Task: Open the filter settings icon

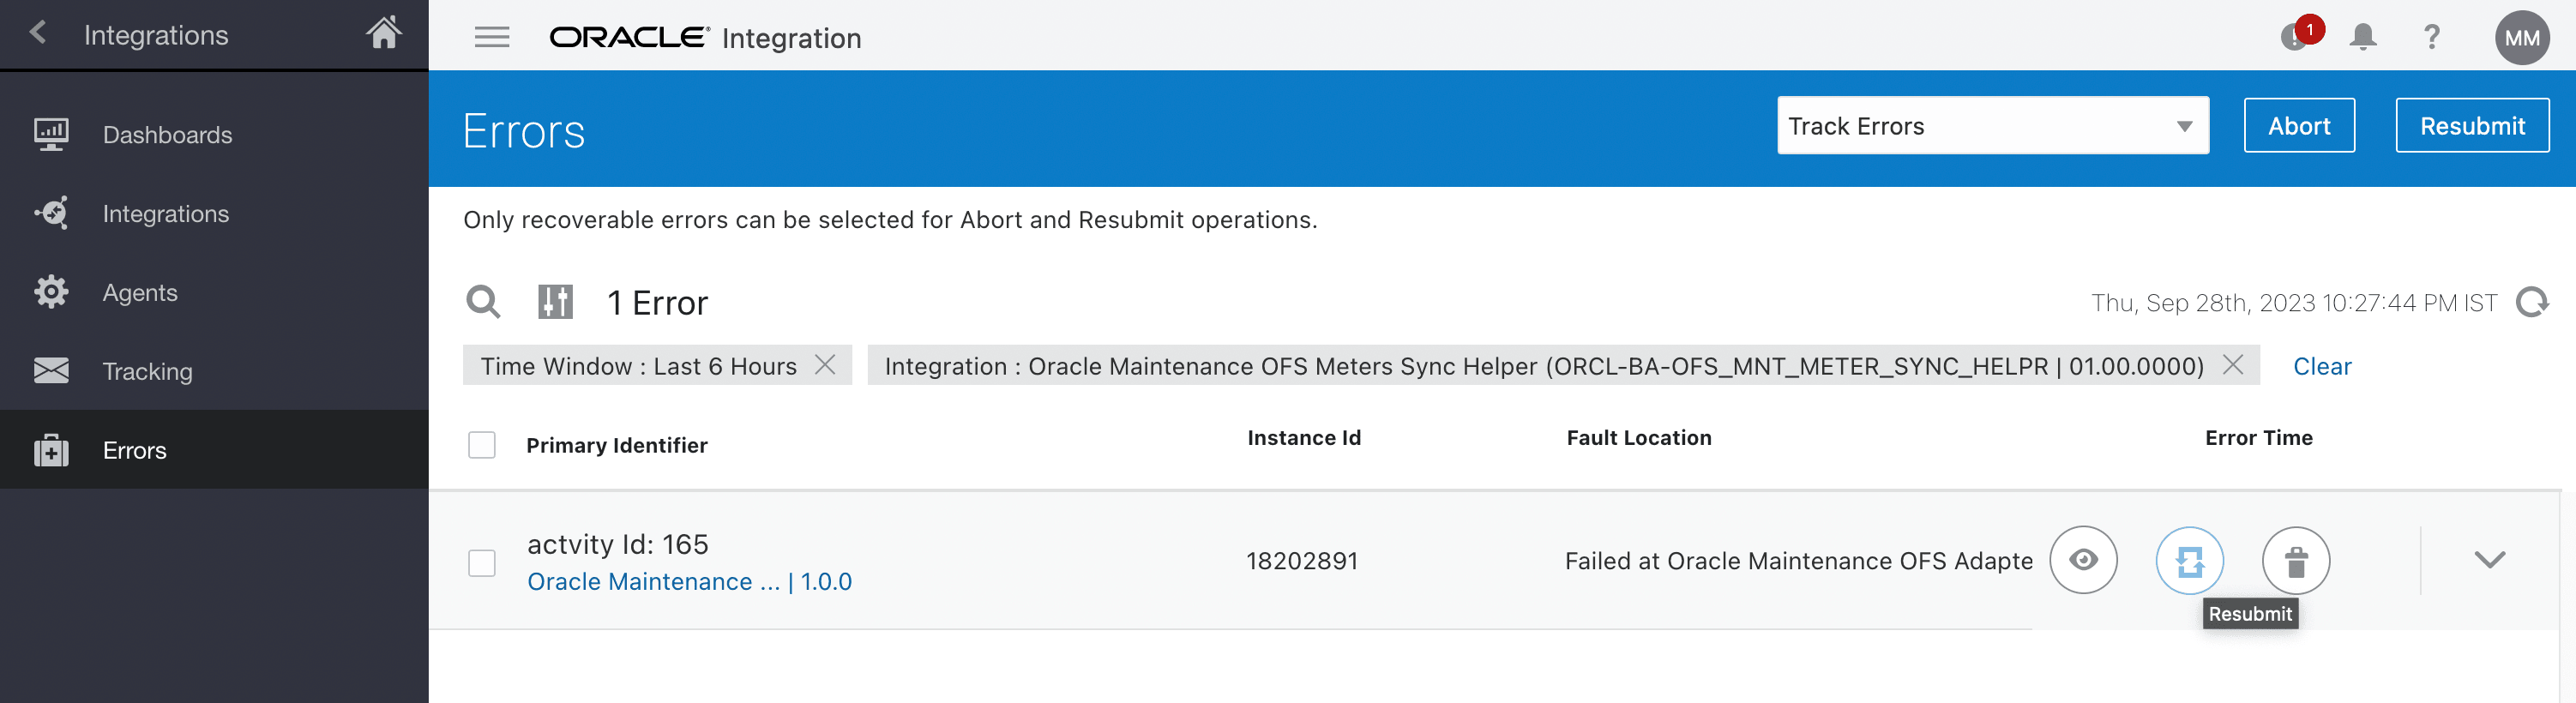Action: 555,302
